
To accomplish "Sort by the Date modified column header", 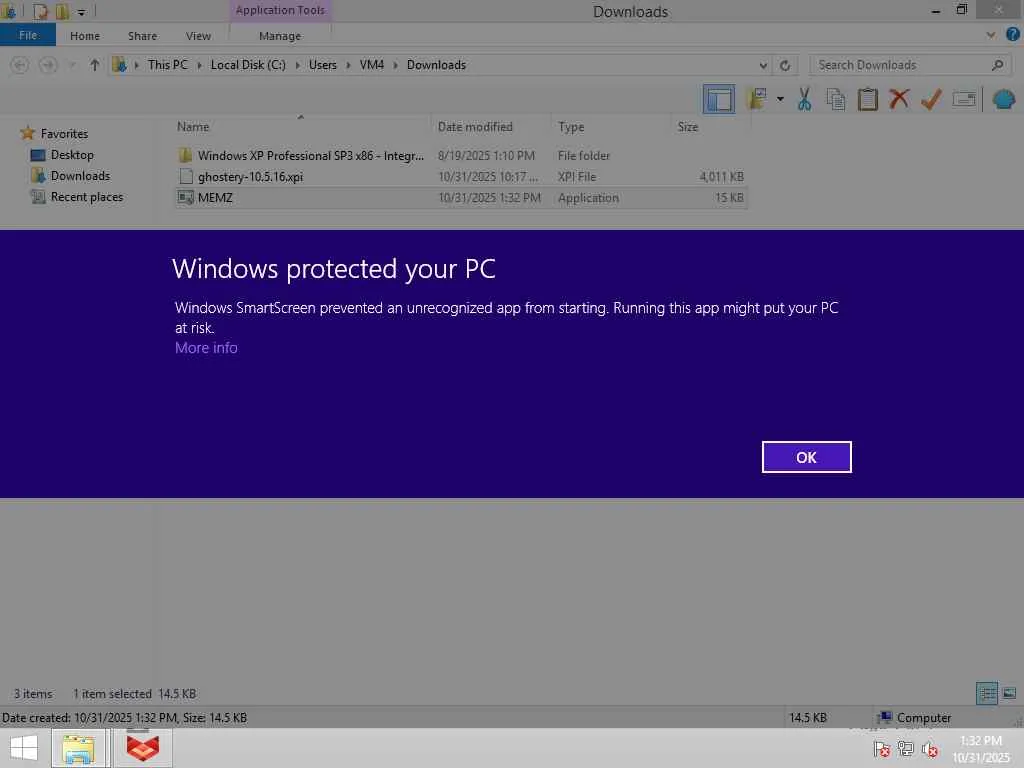I will coord(475,127).
